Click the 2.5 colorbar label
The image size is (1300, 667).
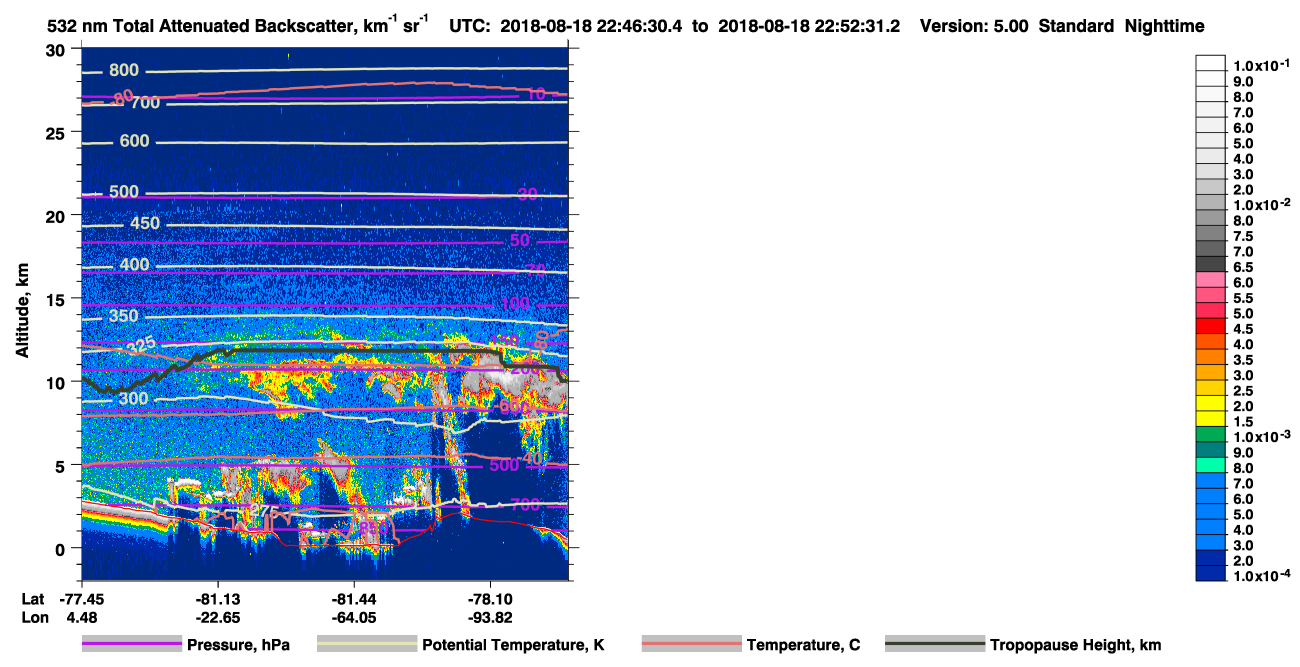1244,391
